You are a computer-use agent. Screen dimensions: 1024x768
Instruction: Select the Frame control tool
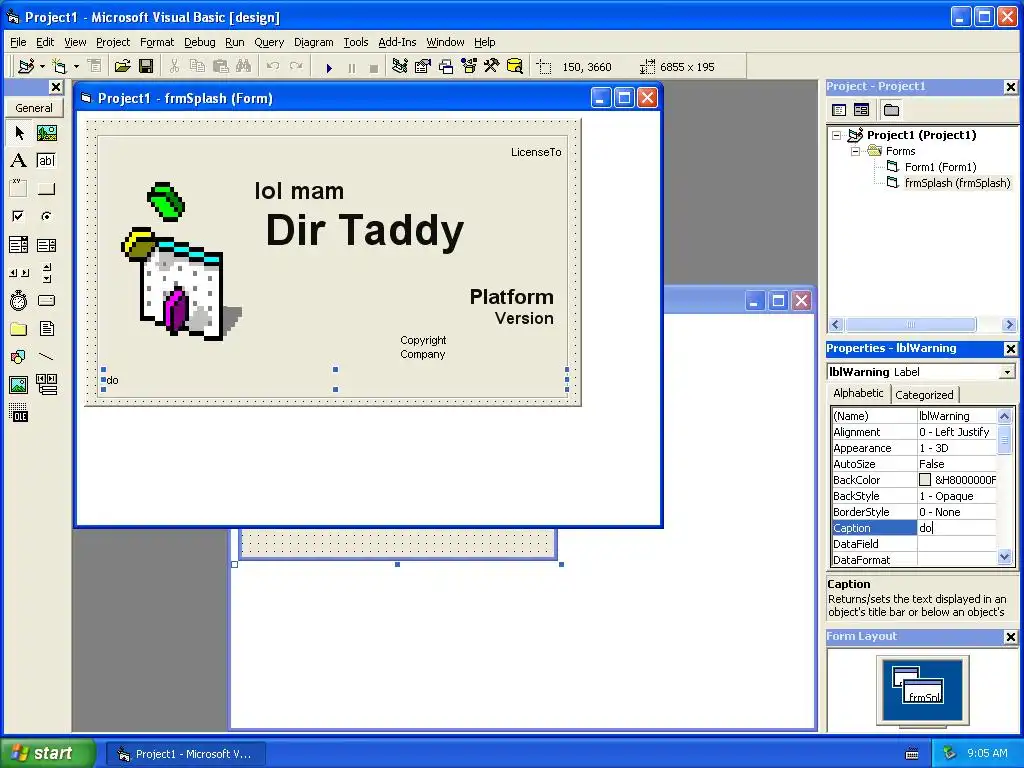coord(19,189)
